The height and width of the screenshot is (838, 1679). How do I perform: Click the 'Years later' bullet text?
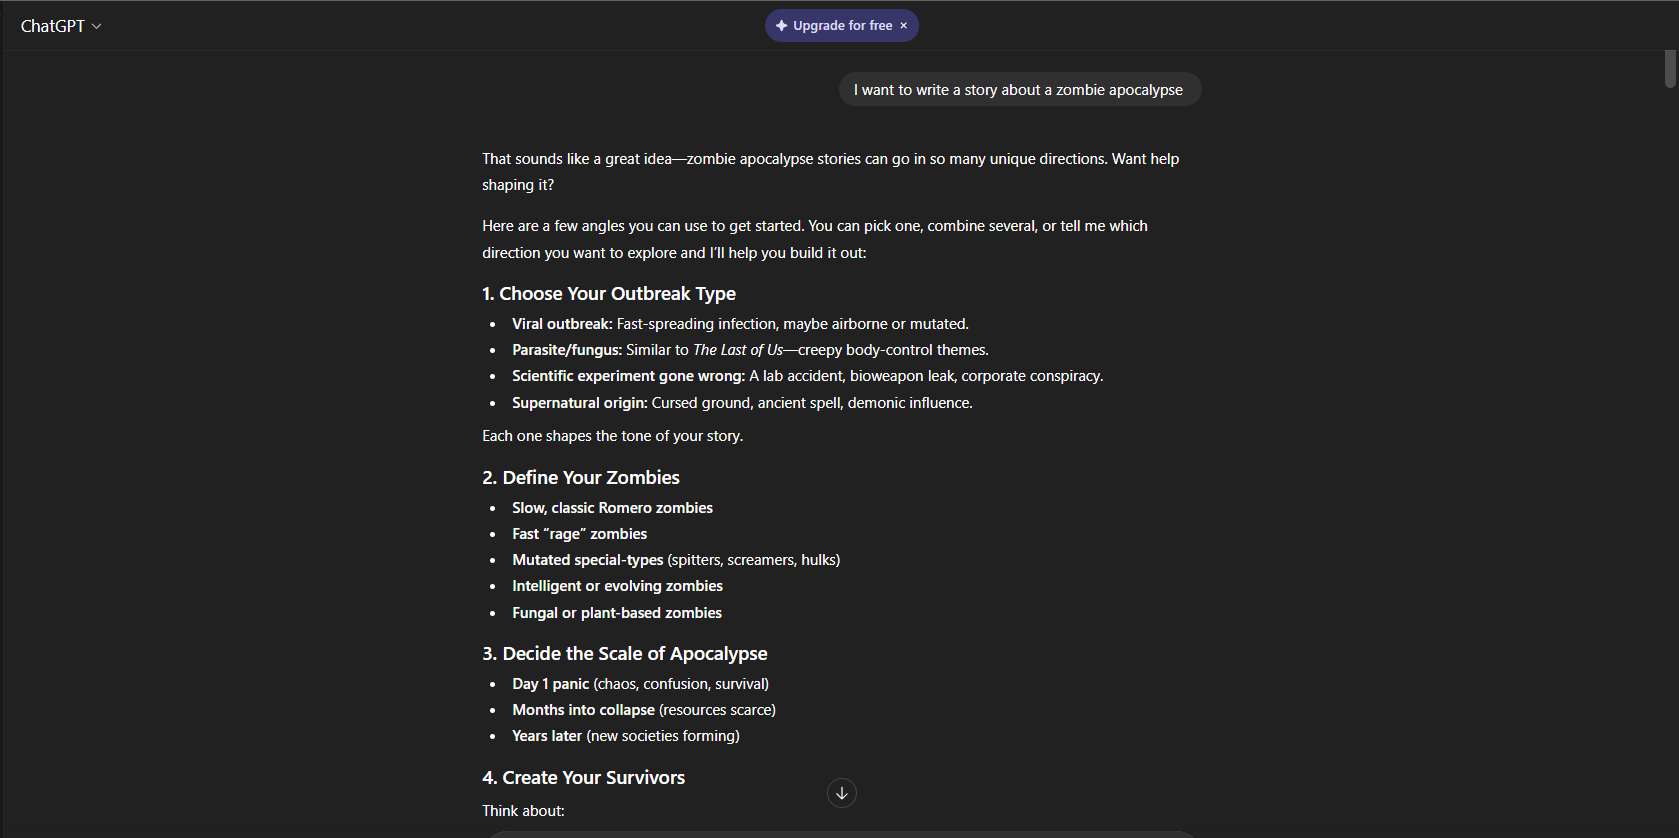tap(547, 736)
